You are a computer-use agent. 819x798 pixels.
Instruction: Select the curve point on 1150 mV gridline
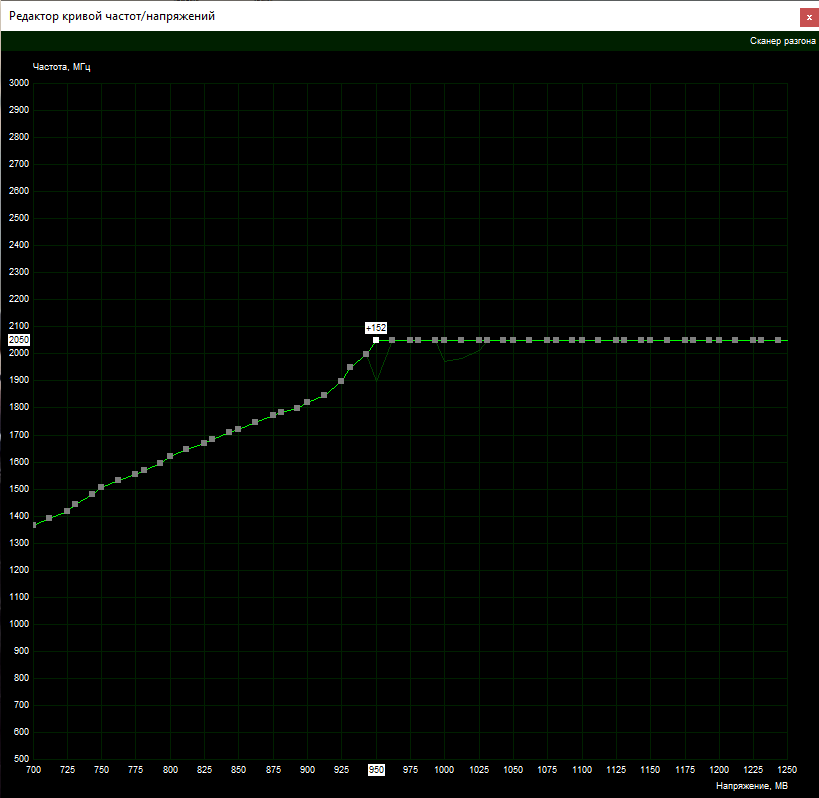[650, 340]
